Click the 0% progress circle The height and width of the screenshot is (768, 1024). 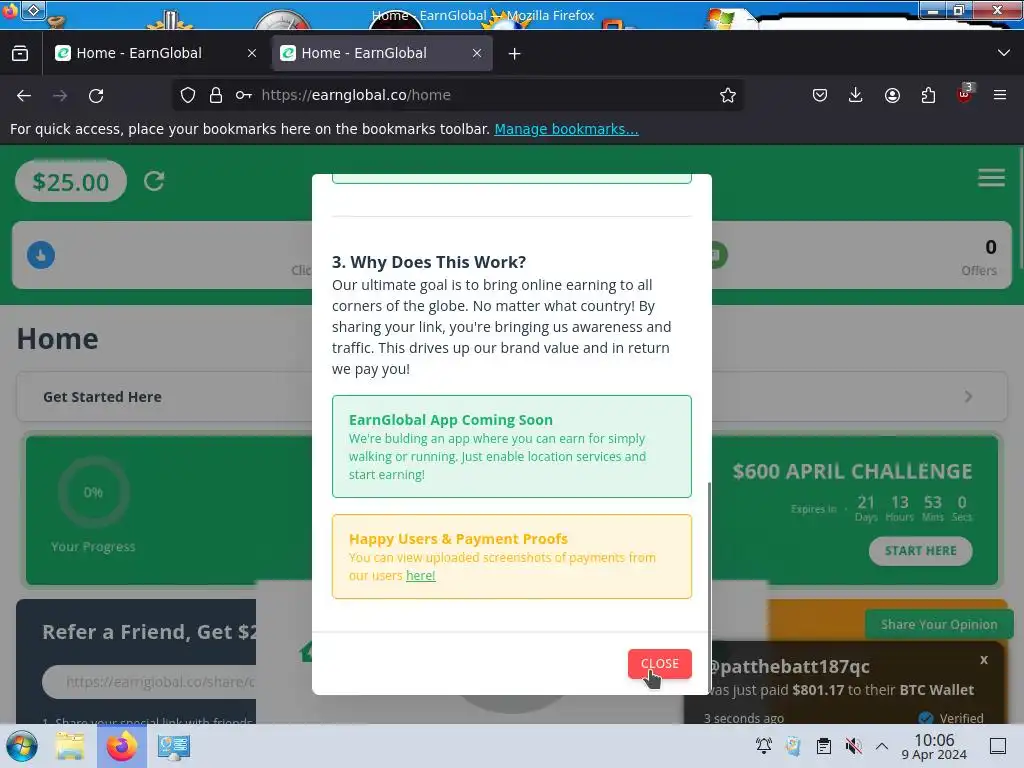93,492
